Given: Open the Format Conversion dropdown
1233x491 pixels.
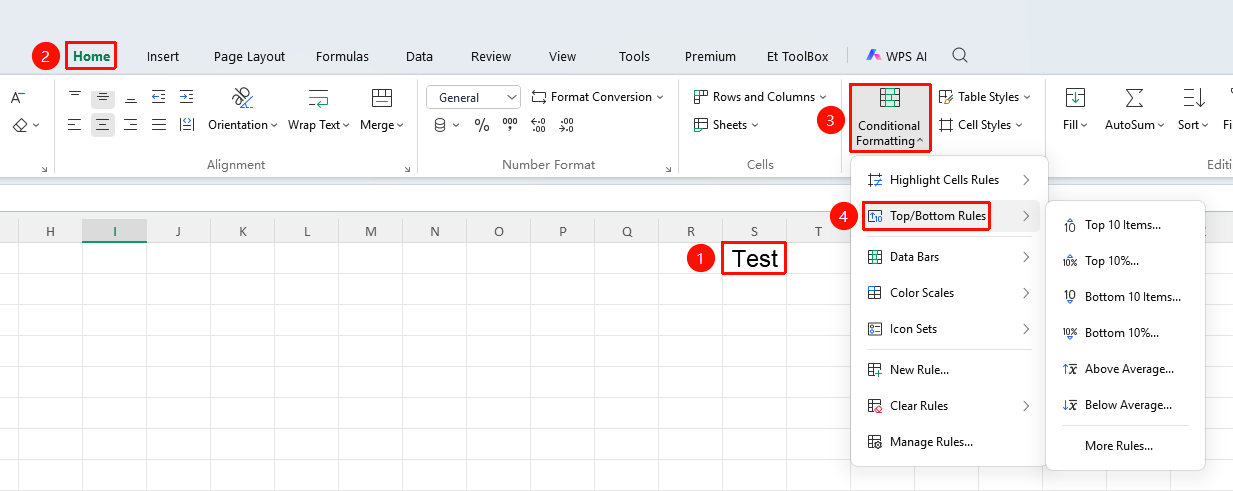Looking at the screenshot, I should coord(598,97).
